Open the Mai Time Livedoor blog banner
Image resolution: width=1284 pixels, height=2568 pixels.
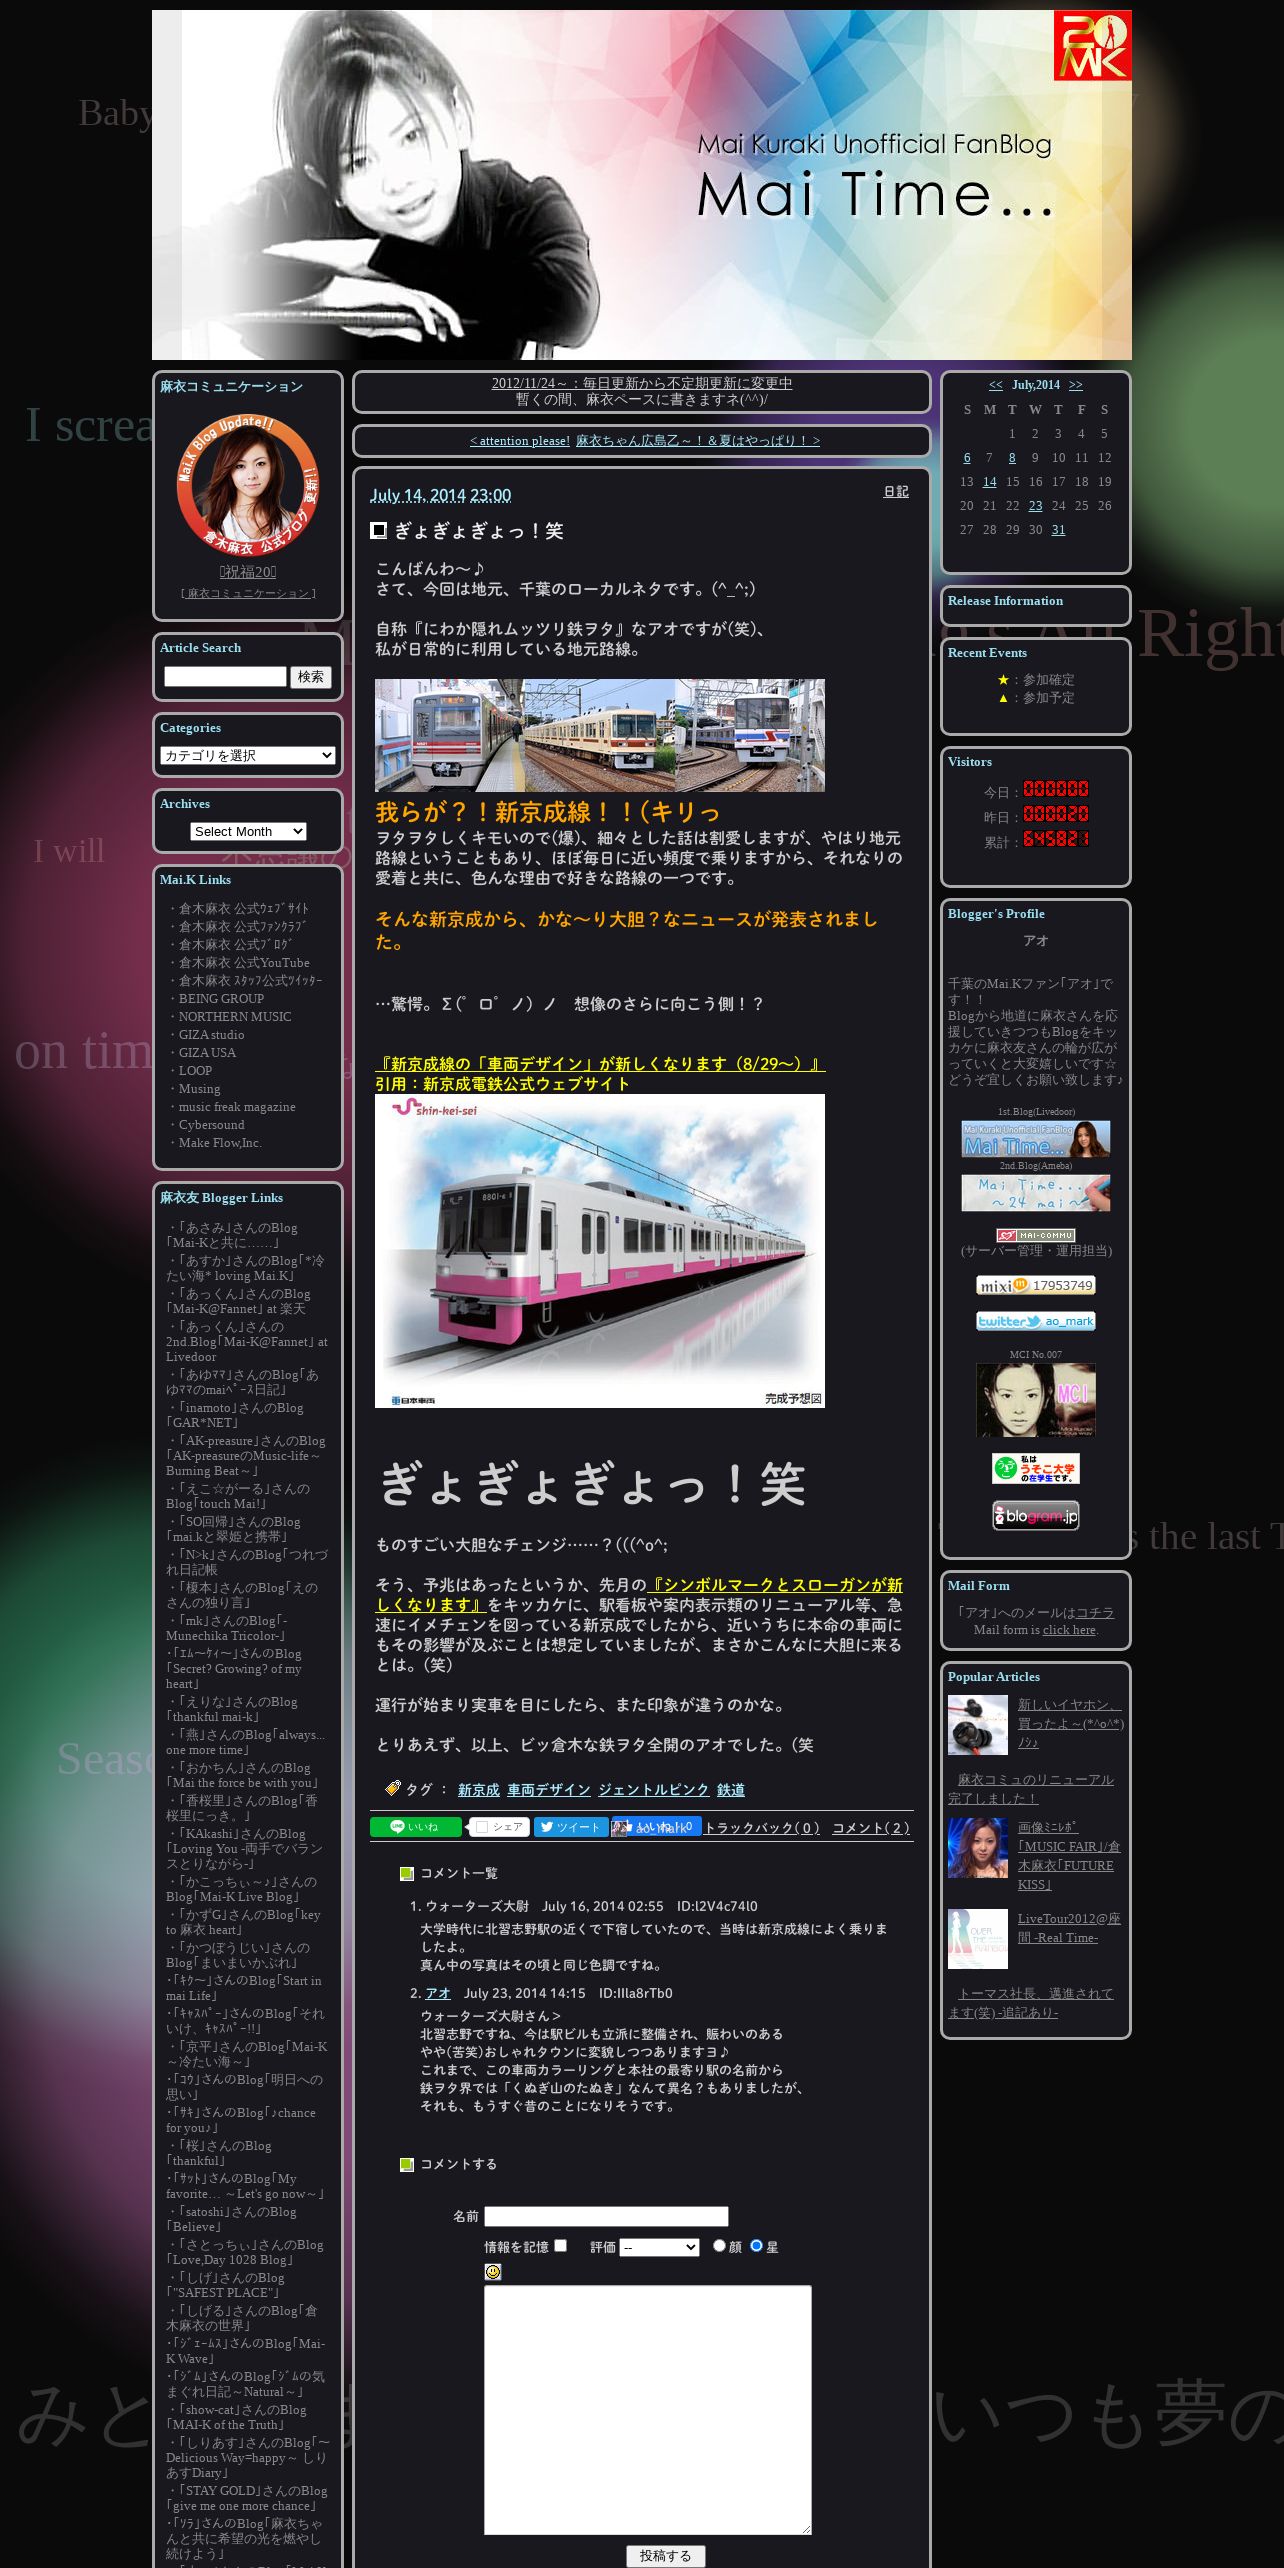1036,1139
